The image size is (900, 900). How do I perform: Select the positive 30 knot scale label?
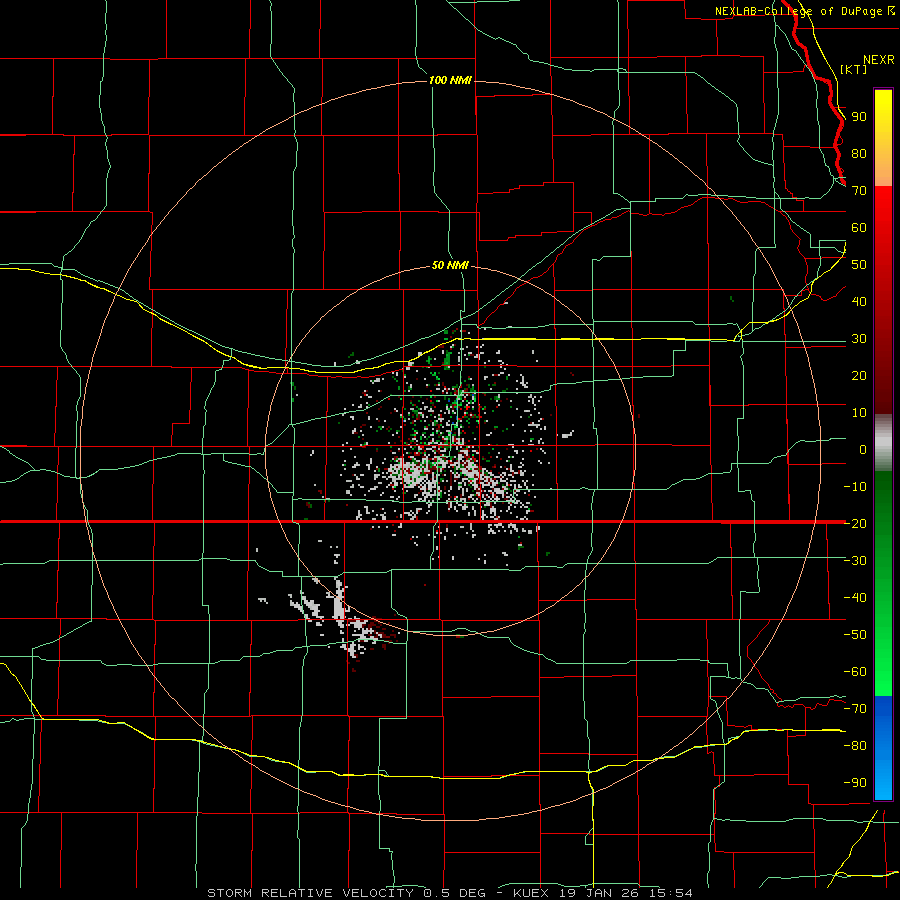pyautogui.click(x=859, y=339)
